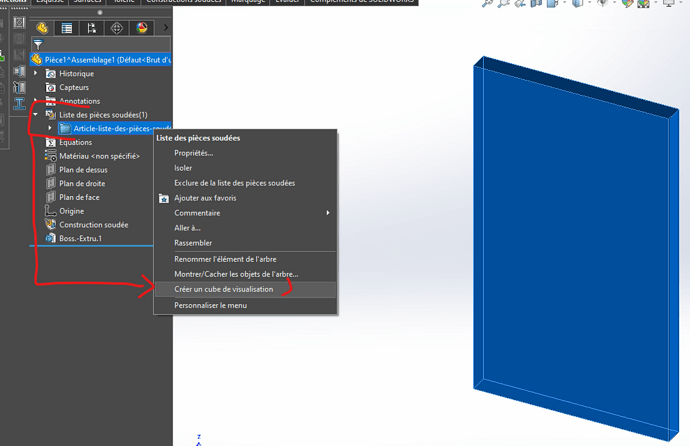Click Isoler in the context menu
The image size is (690, 446).
tap(183, 168)
